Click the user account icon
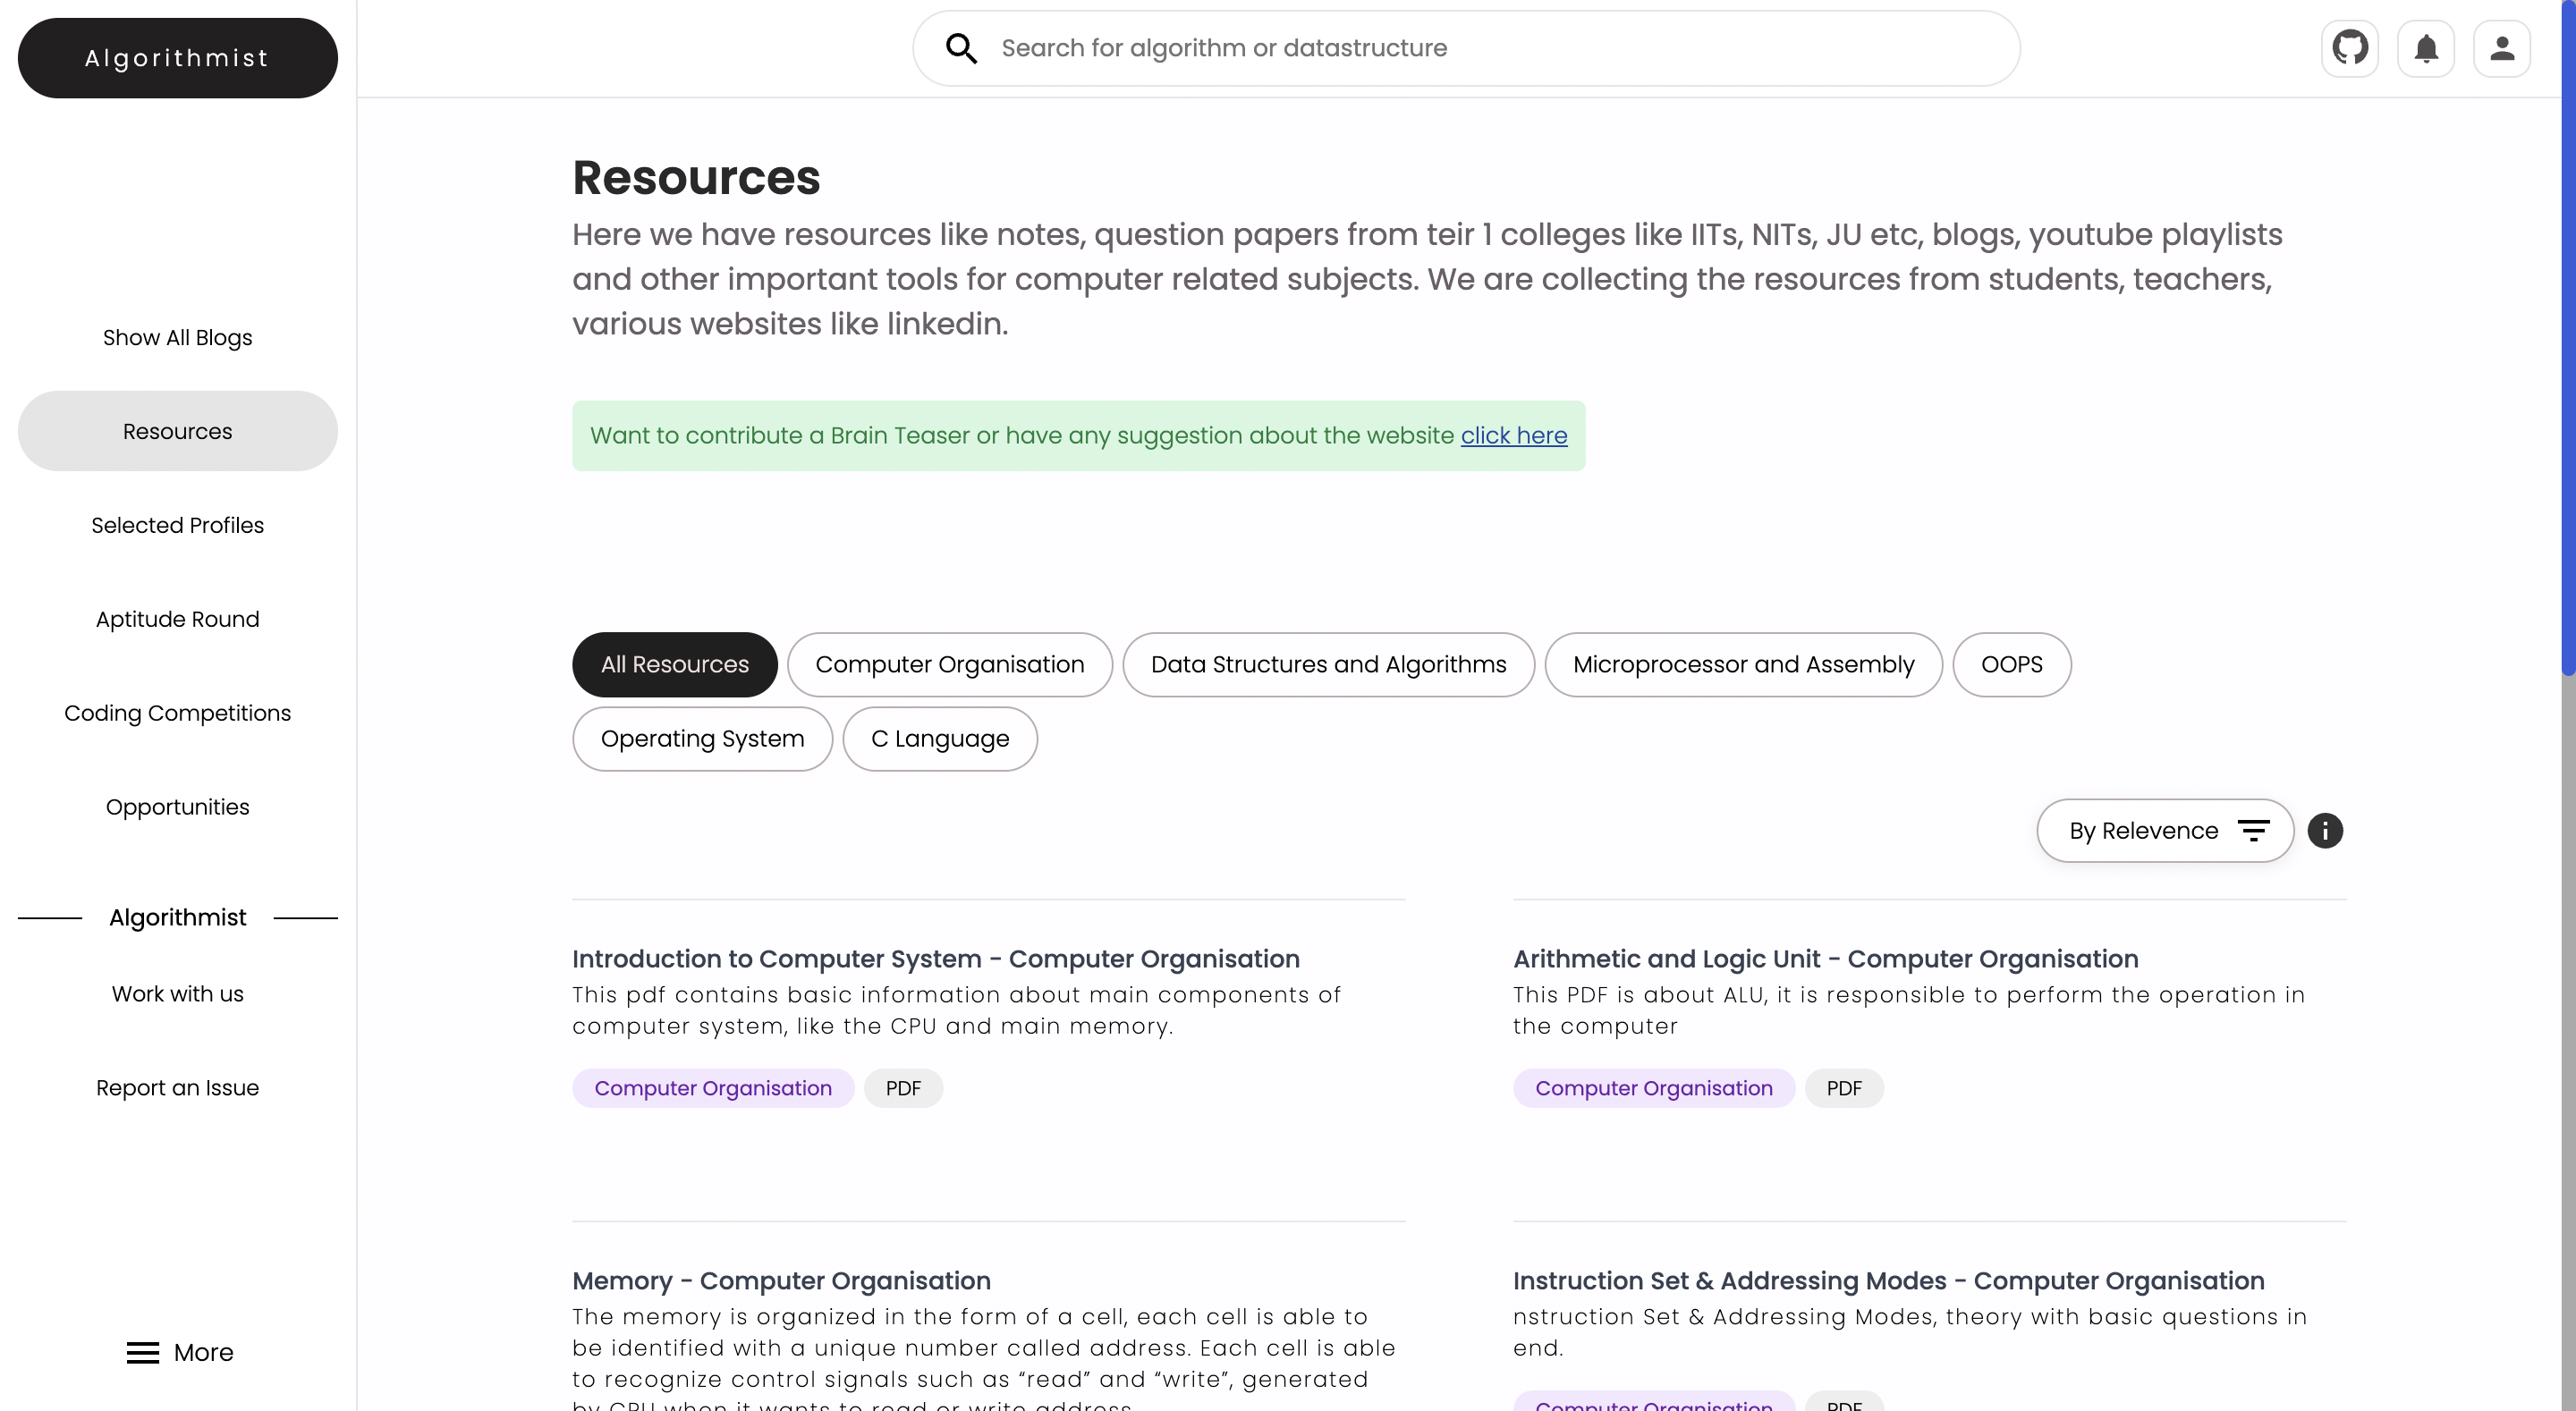The height and width of the screenshot is (1411, 2576). coord(2502,47)
